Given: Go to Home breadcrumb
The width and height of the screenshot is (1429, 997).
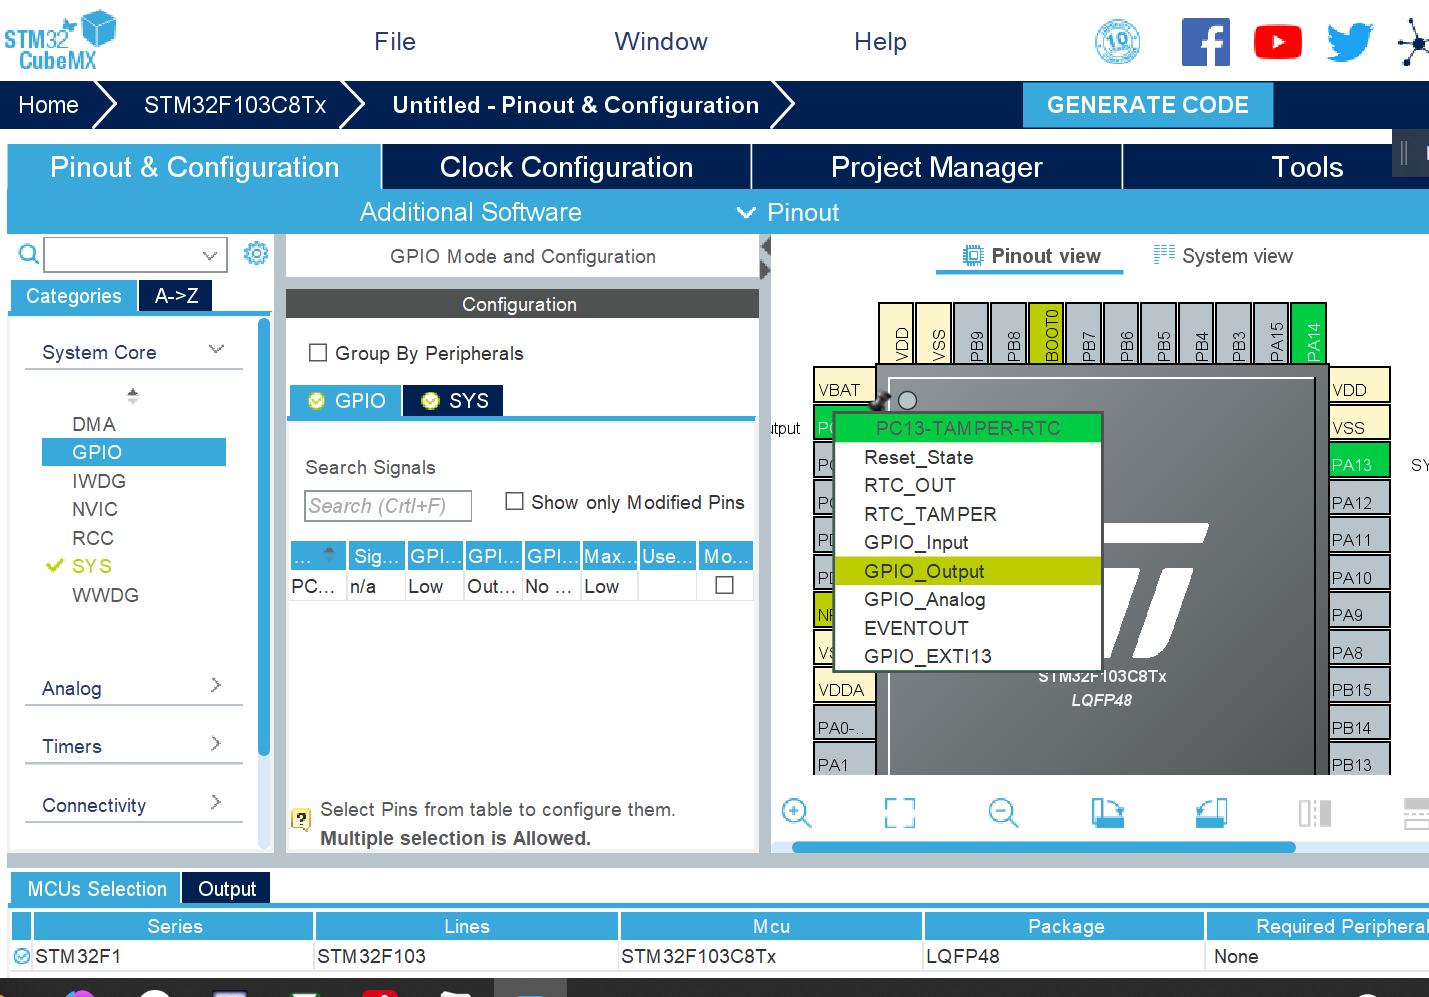Looking at the screenshot, I should [x=48, y=105].
